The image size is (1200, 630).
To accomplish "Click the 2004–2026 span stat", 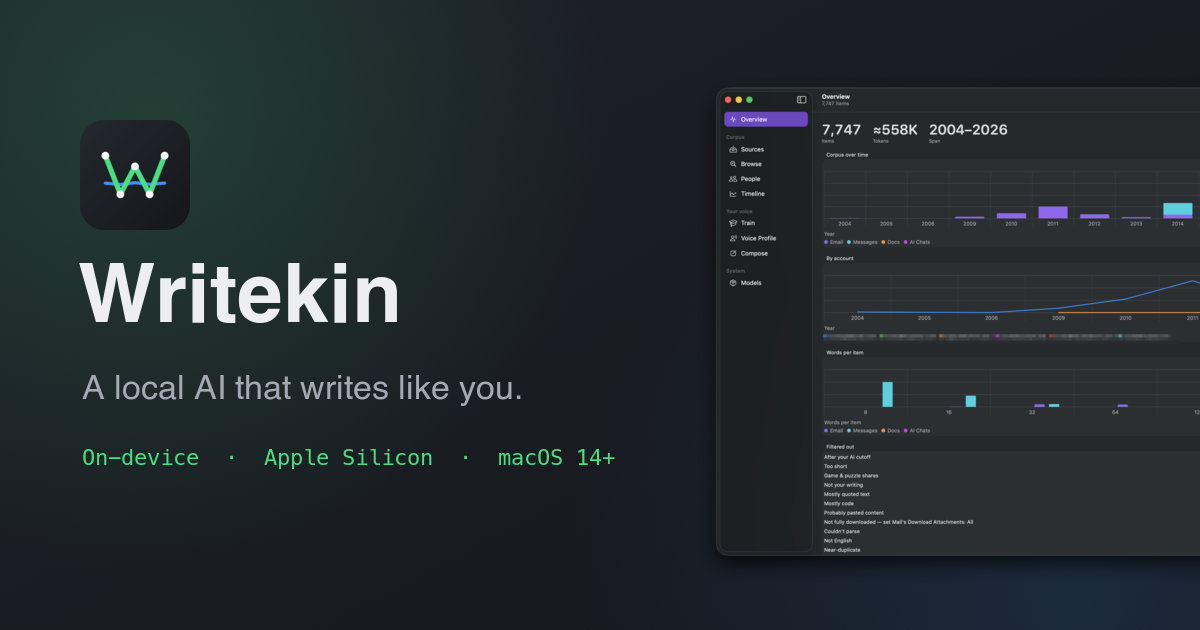I will point(968,132).
